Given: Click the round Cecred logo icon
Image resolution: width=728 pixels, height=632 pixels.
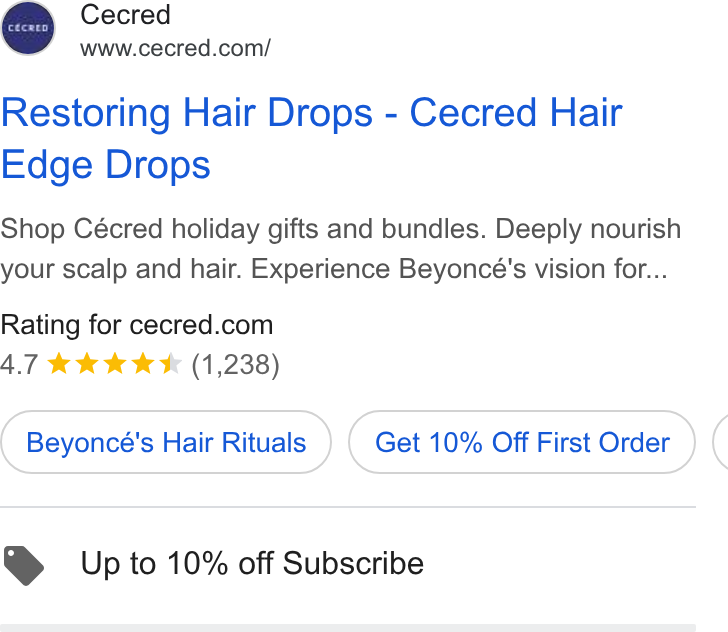Looking at the screenshot, I should (x=28, y=28).
